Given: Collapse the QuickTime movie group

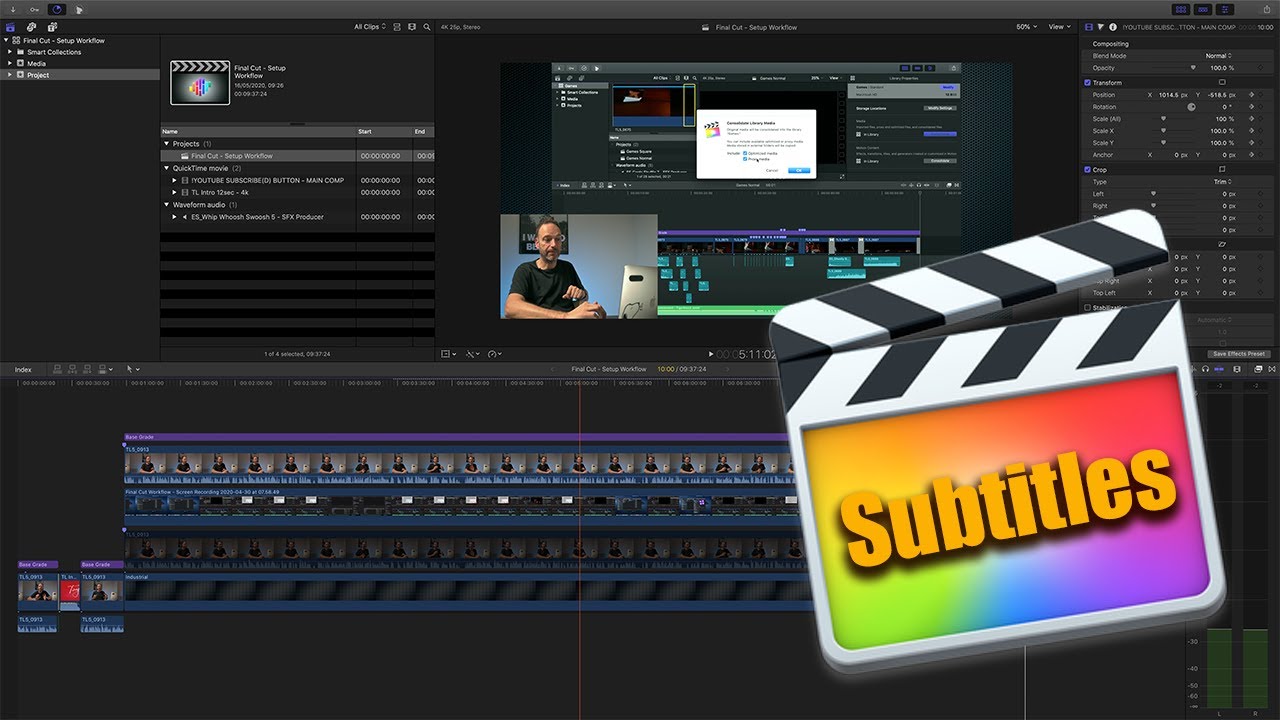Looking at the screenshot, I should coord(167,168).
